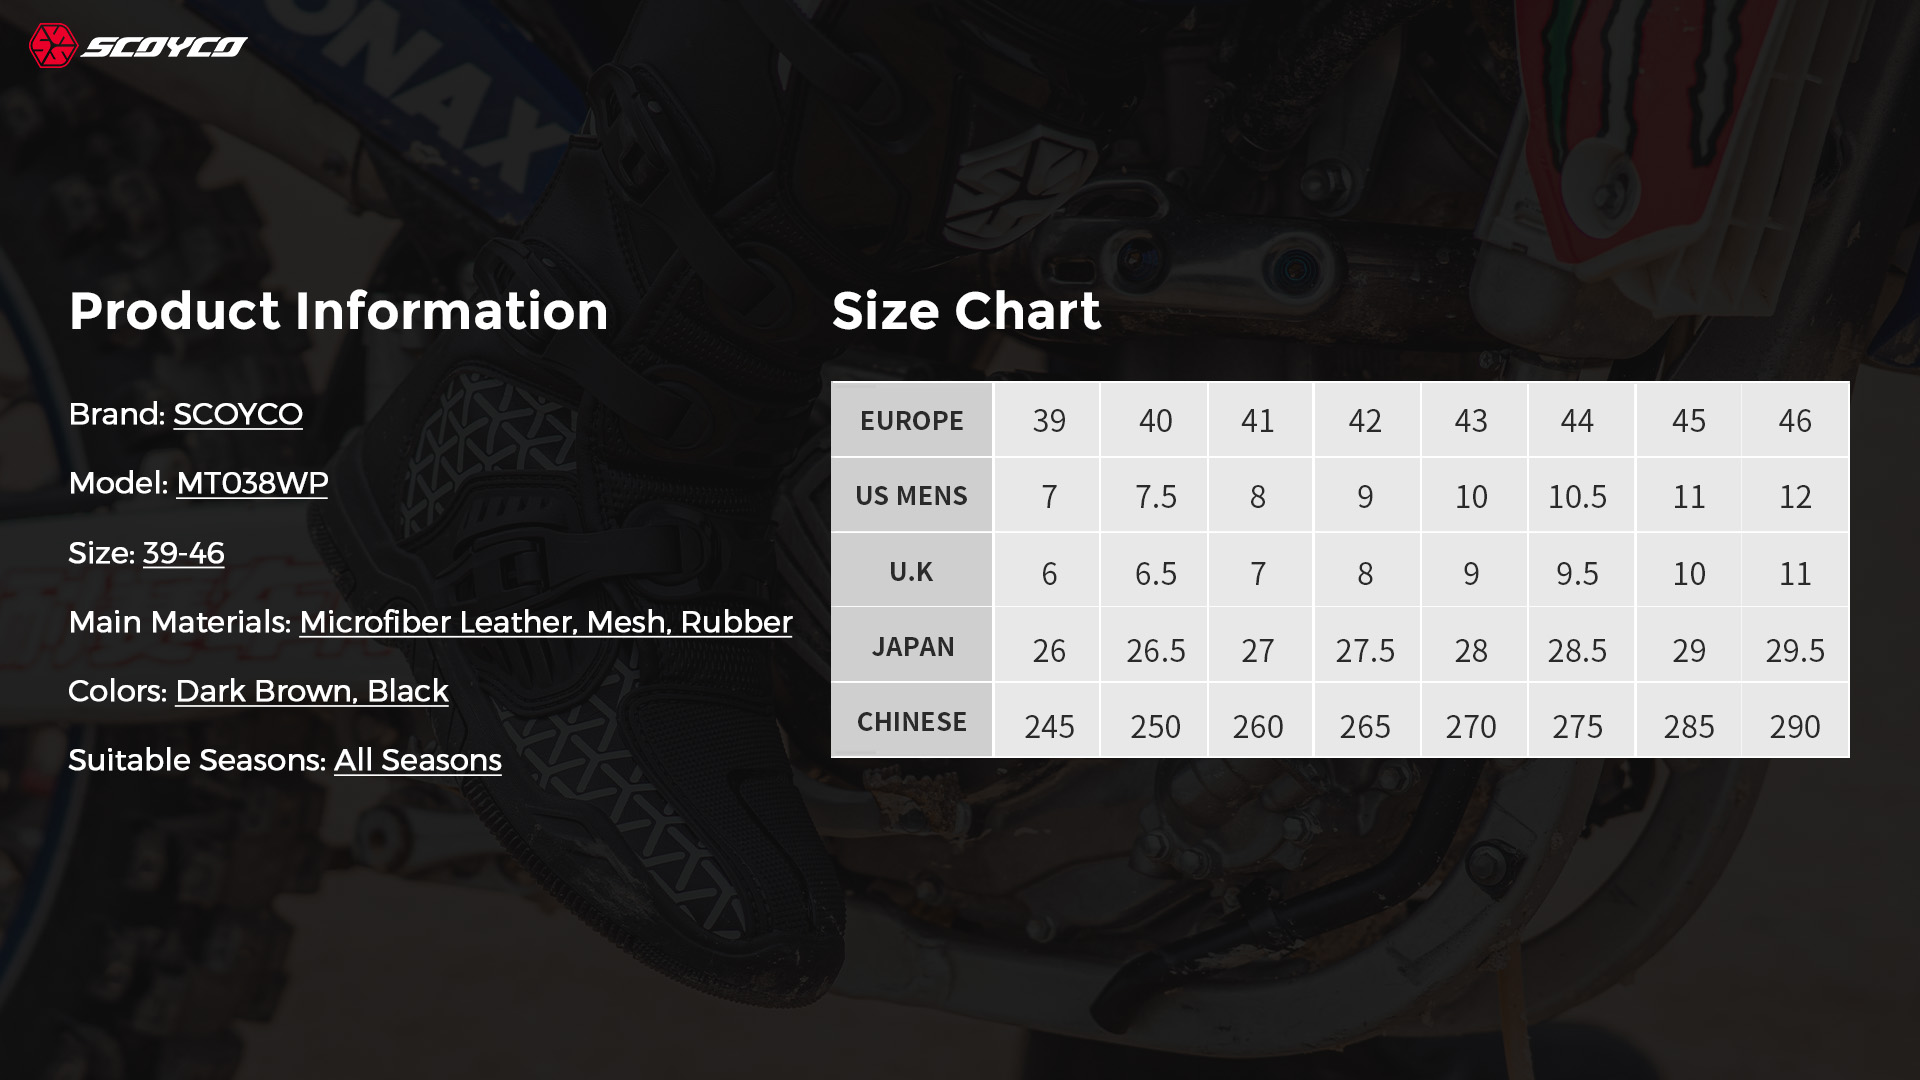Select the EUROPE row header

pos(912,420)
